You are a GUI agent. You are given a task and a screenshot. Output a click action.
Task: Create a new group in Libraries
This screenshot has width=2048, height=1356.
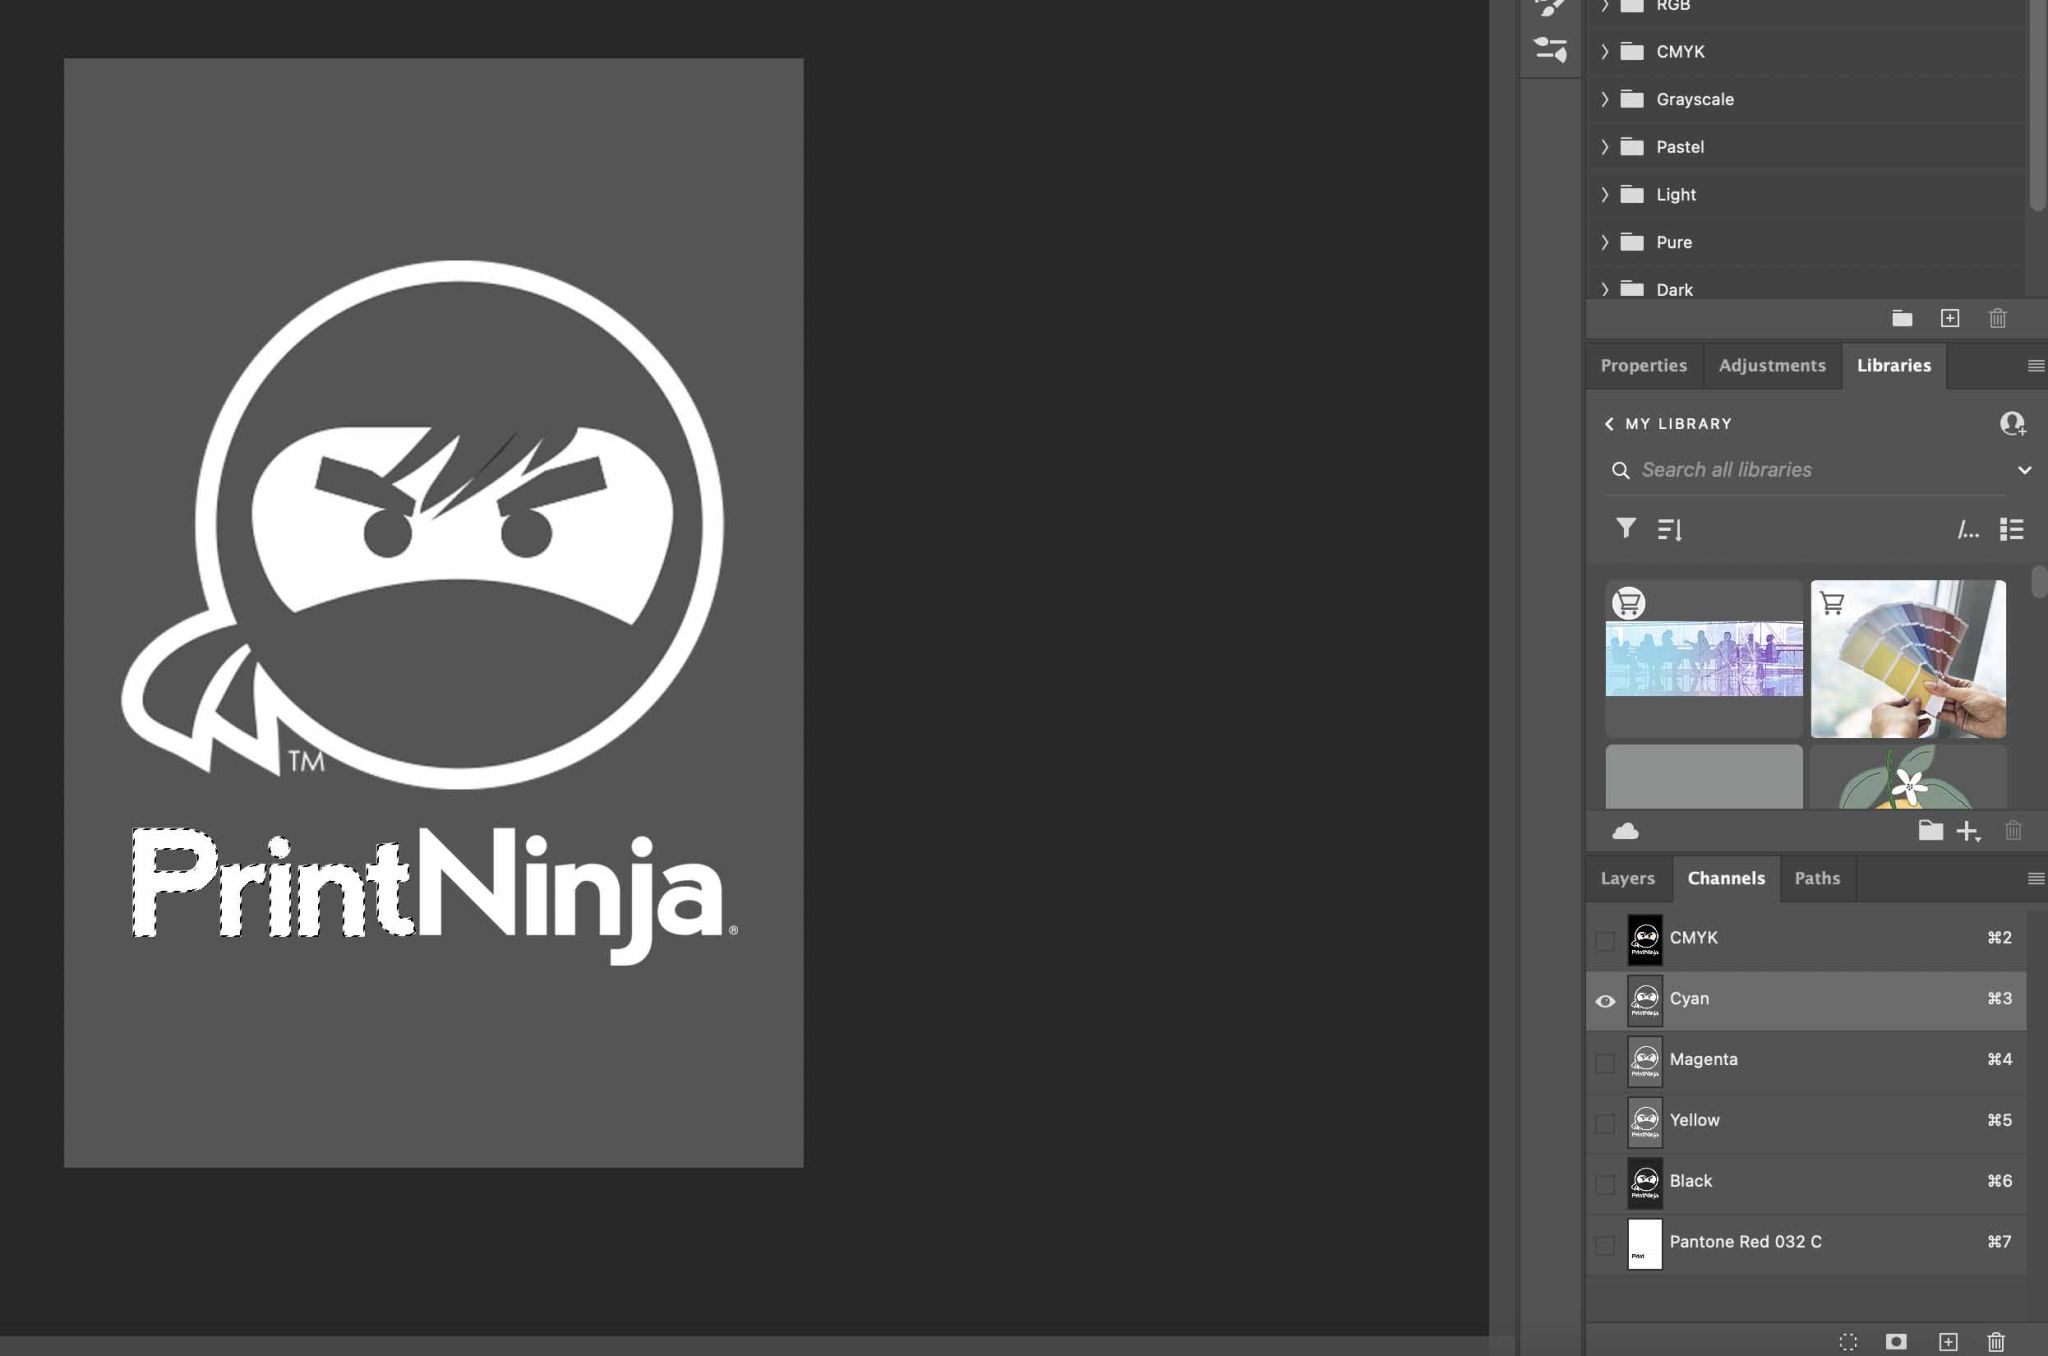pyautogui.click(x=1930, y=831)
